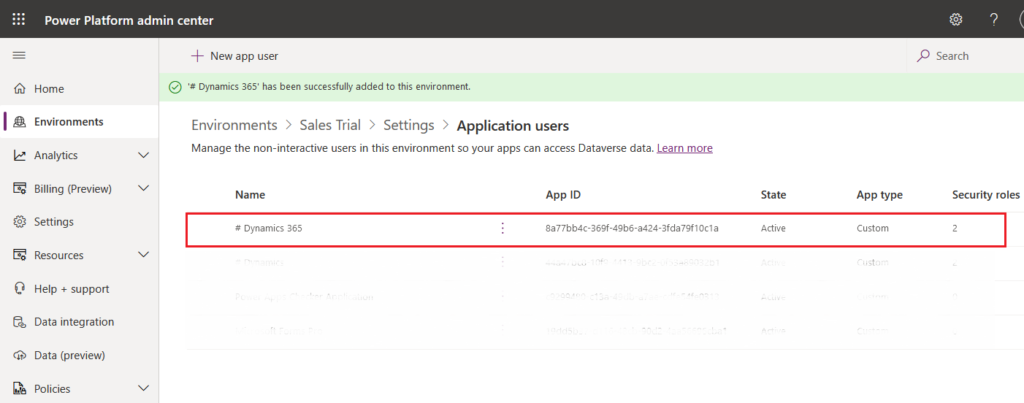Click the Policies icon in sidebar
This screenshot has width=1024, height=403.
coord(20,389)
